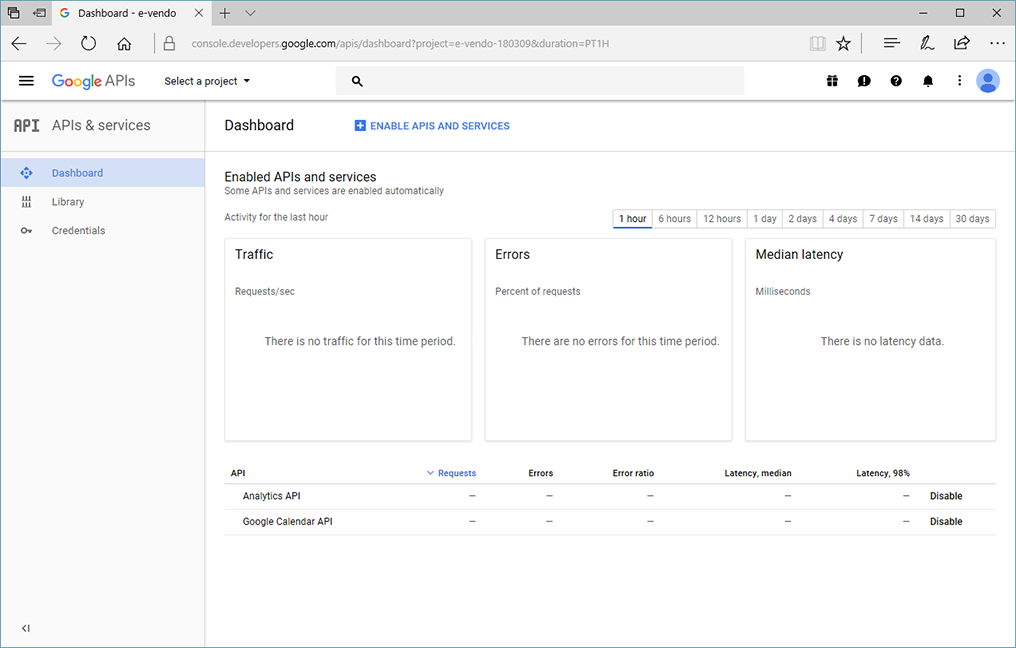Select the 12 hours time range
Image resolution: width=1016 pixels, height=648 pixels.
(x=722, y=219)
